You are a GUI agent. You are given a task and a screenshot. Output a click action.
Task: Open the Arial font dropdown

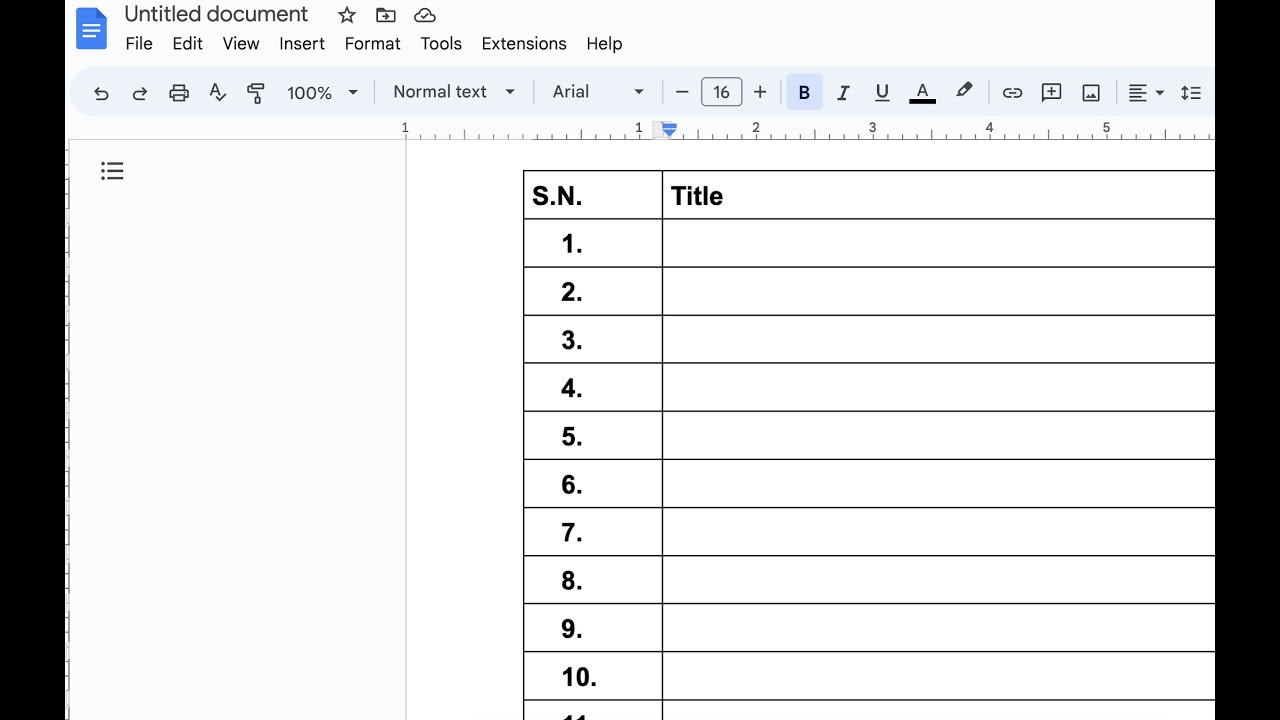coord(598,92)
